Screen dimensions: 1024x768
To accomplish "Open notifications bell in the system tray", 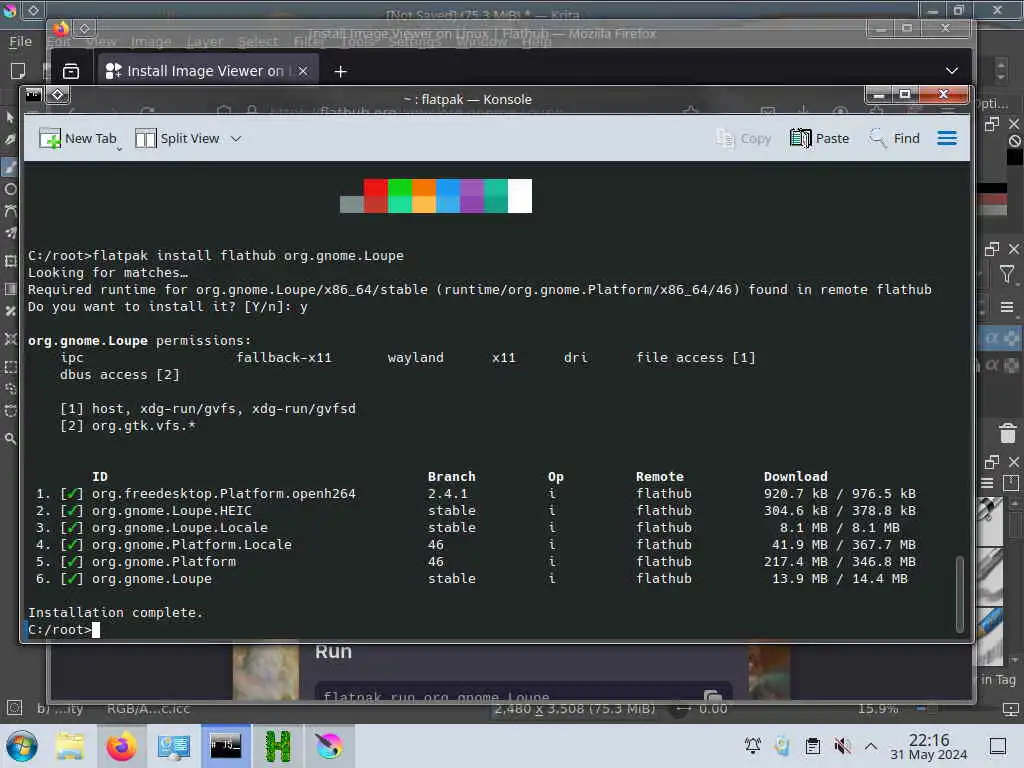I will 752,746.
